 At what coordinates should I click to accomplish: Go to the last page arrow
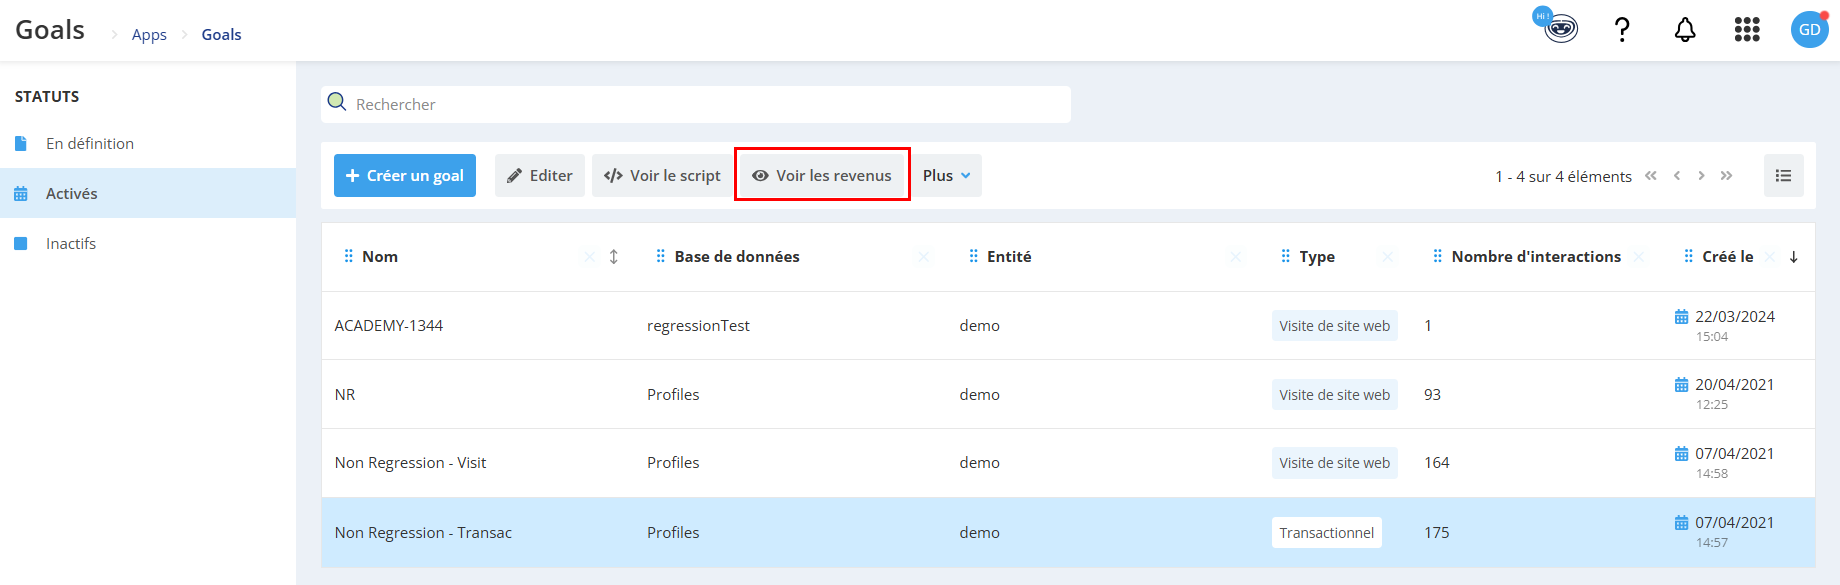point(1726,176)
